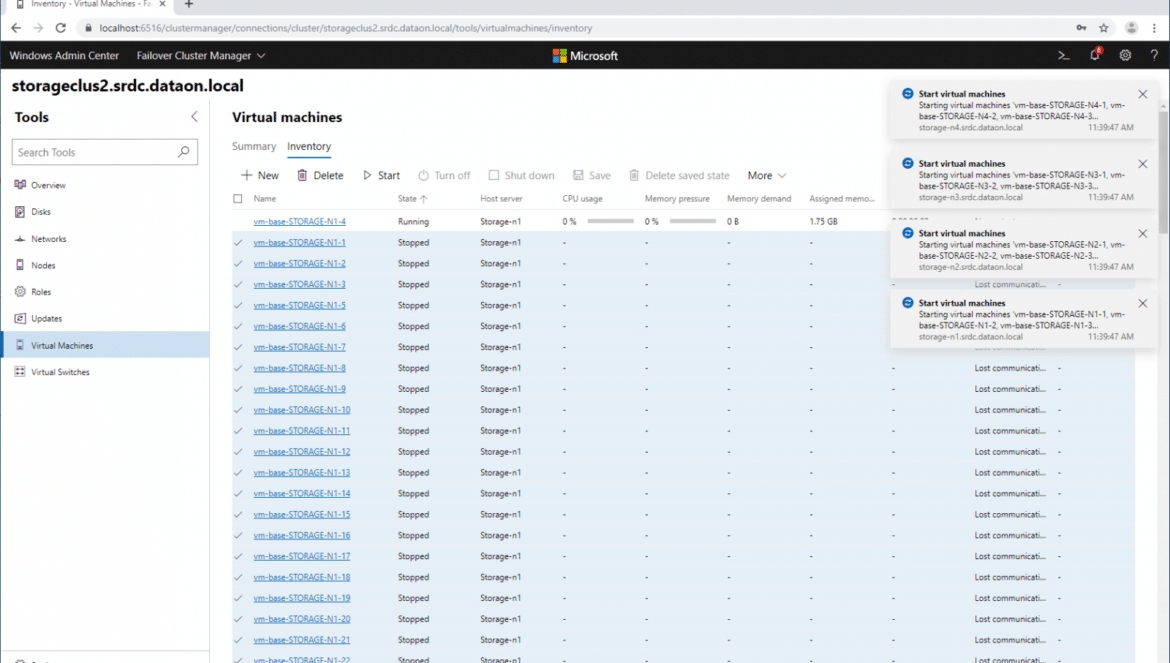Dismiss the storage-n1 Start virtual machines notification
Viewport: 1170px width, 663px height.
(x=1142, y=304)
